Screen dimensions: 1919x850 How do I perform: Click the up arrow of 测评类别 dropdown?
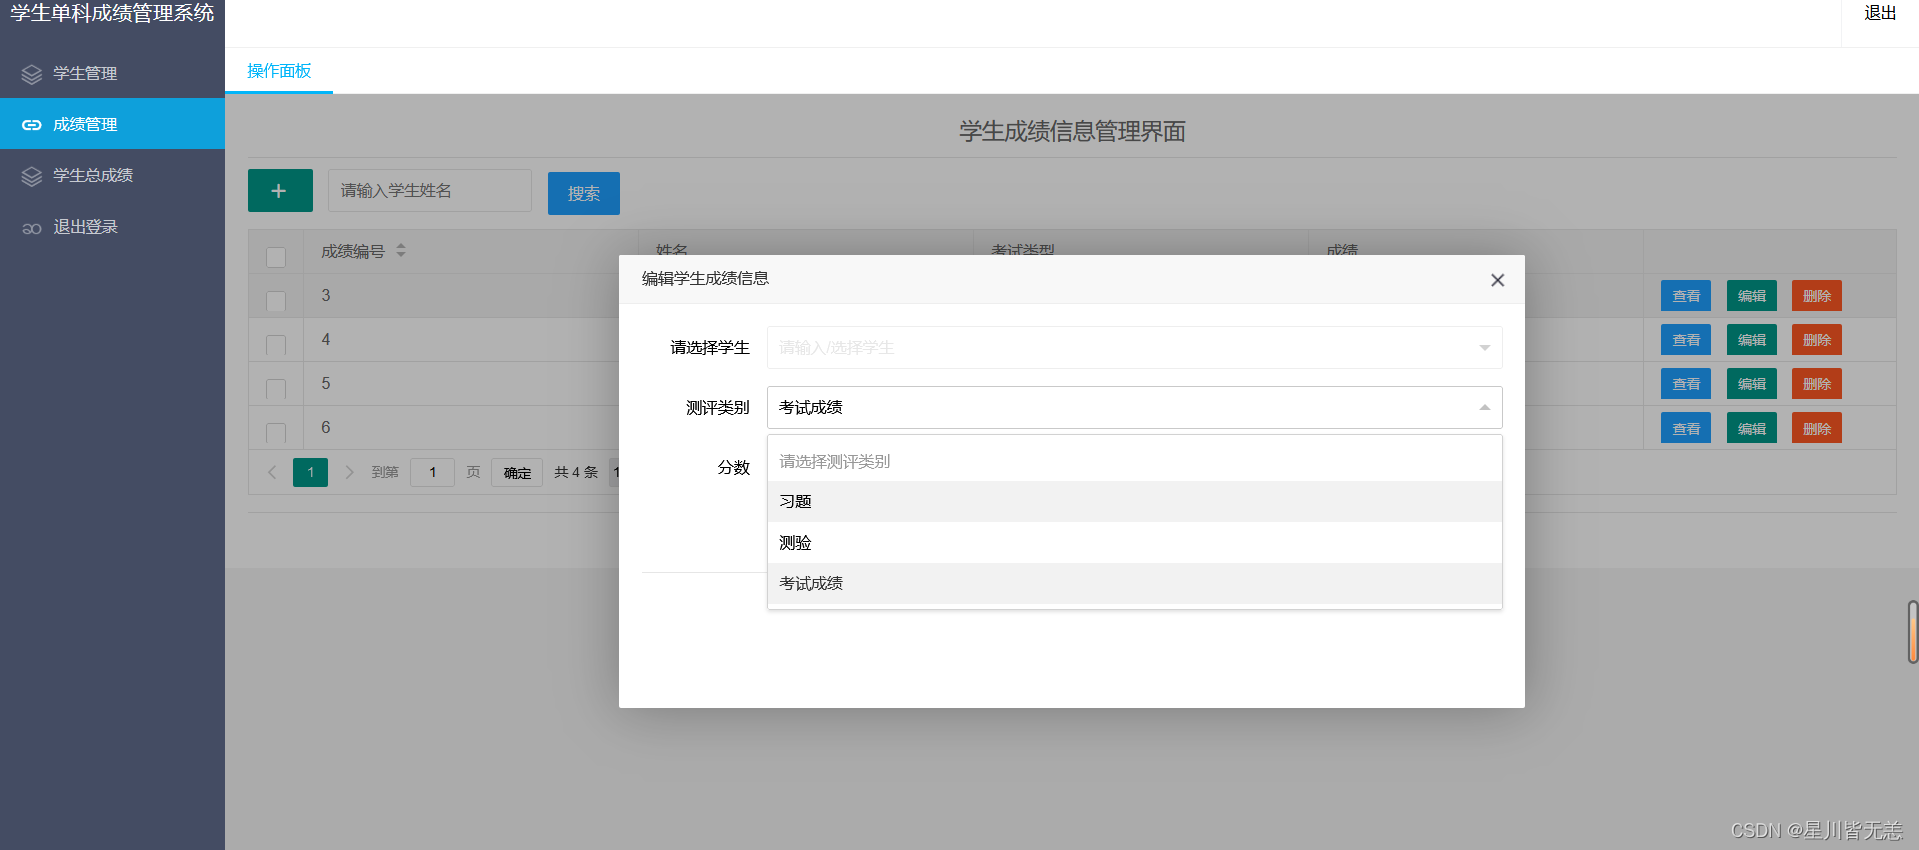point(1485,407)
